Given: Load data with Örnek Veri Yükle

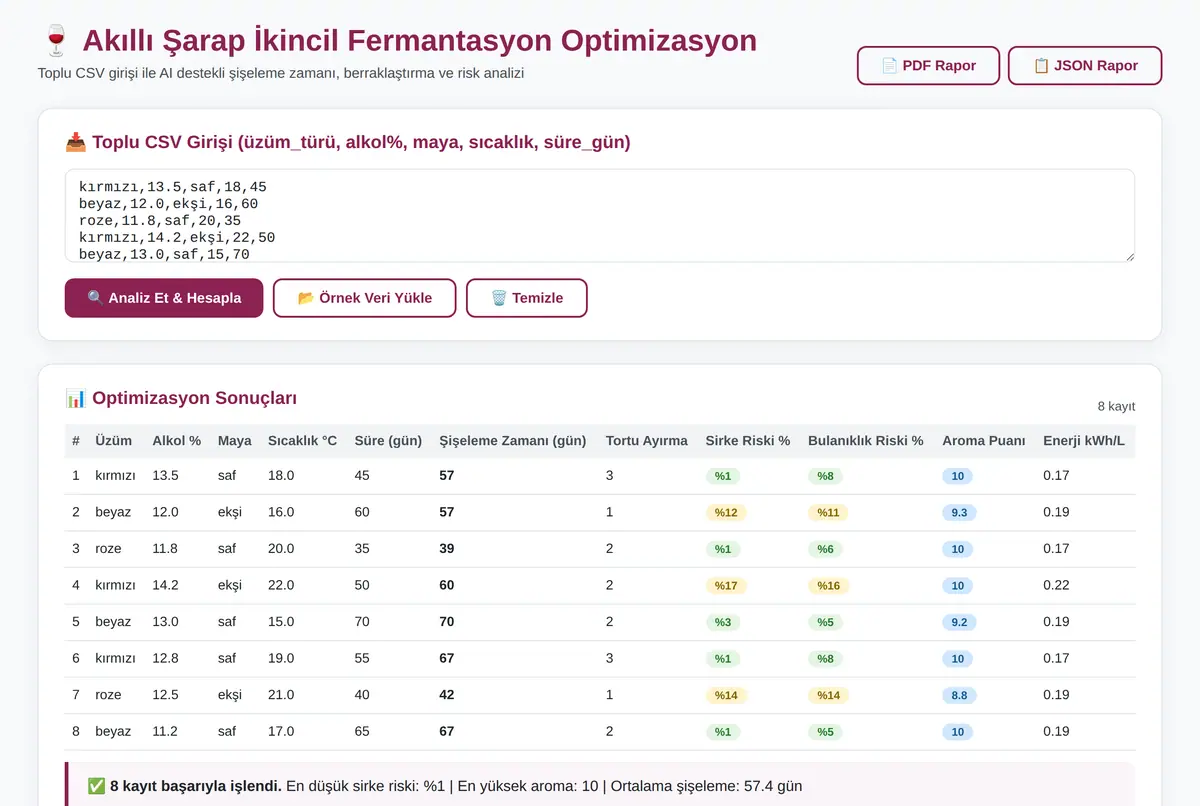Looking at the screenshot, I should (365, 298).
